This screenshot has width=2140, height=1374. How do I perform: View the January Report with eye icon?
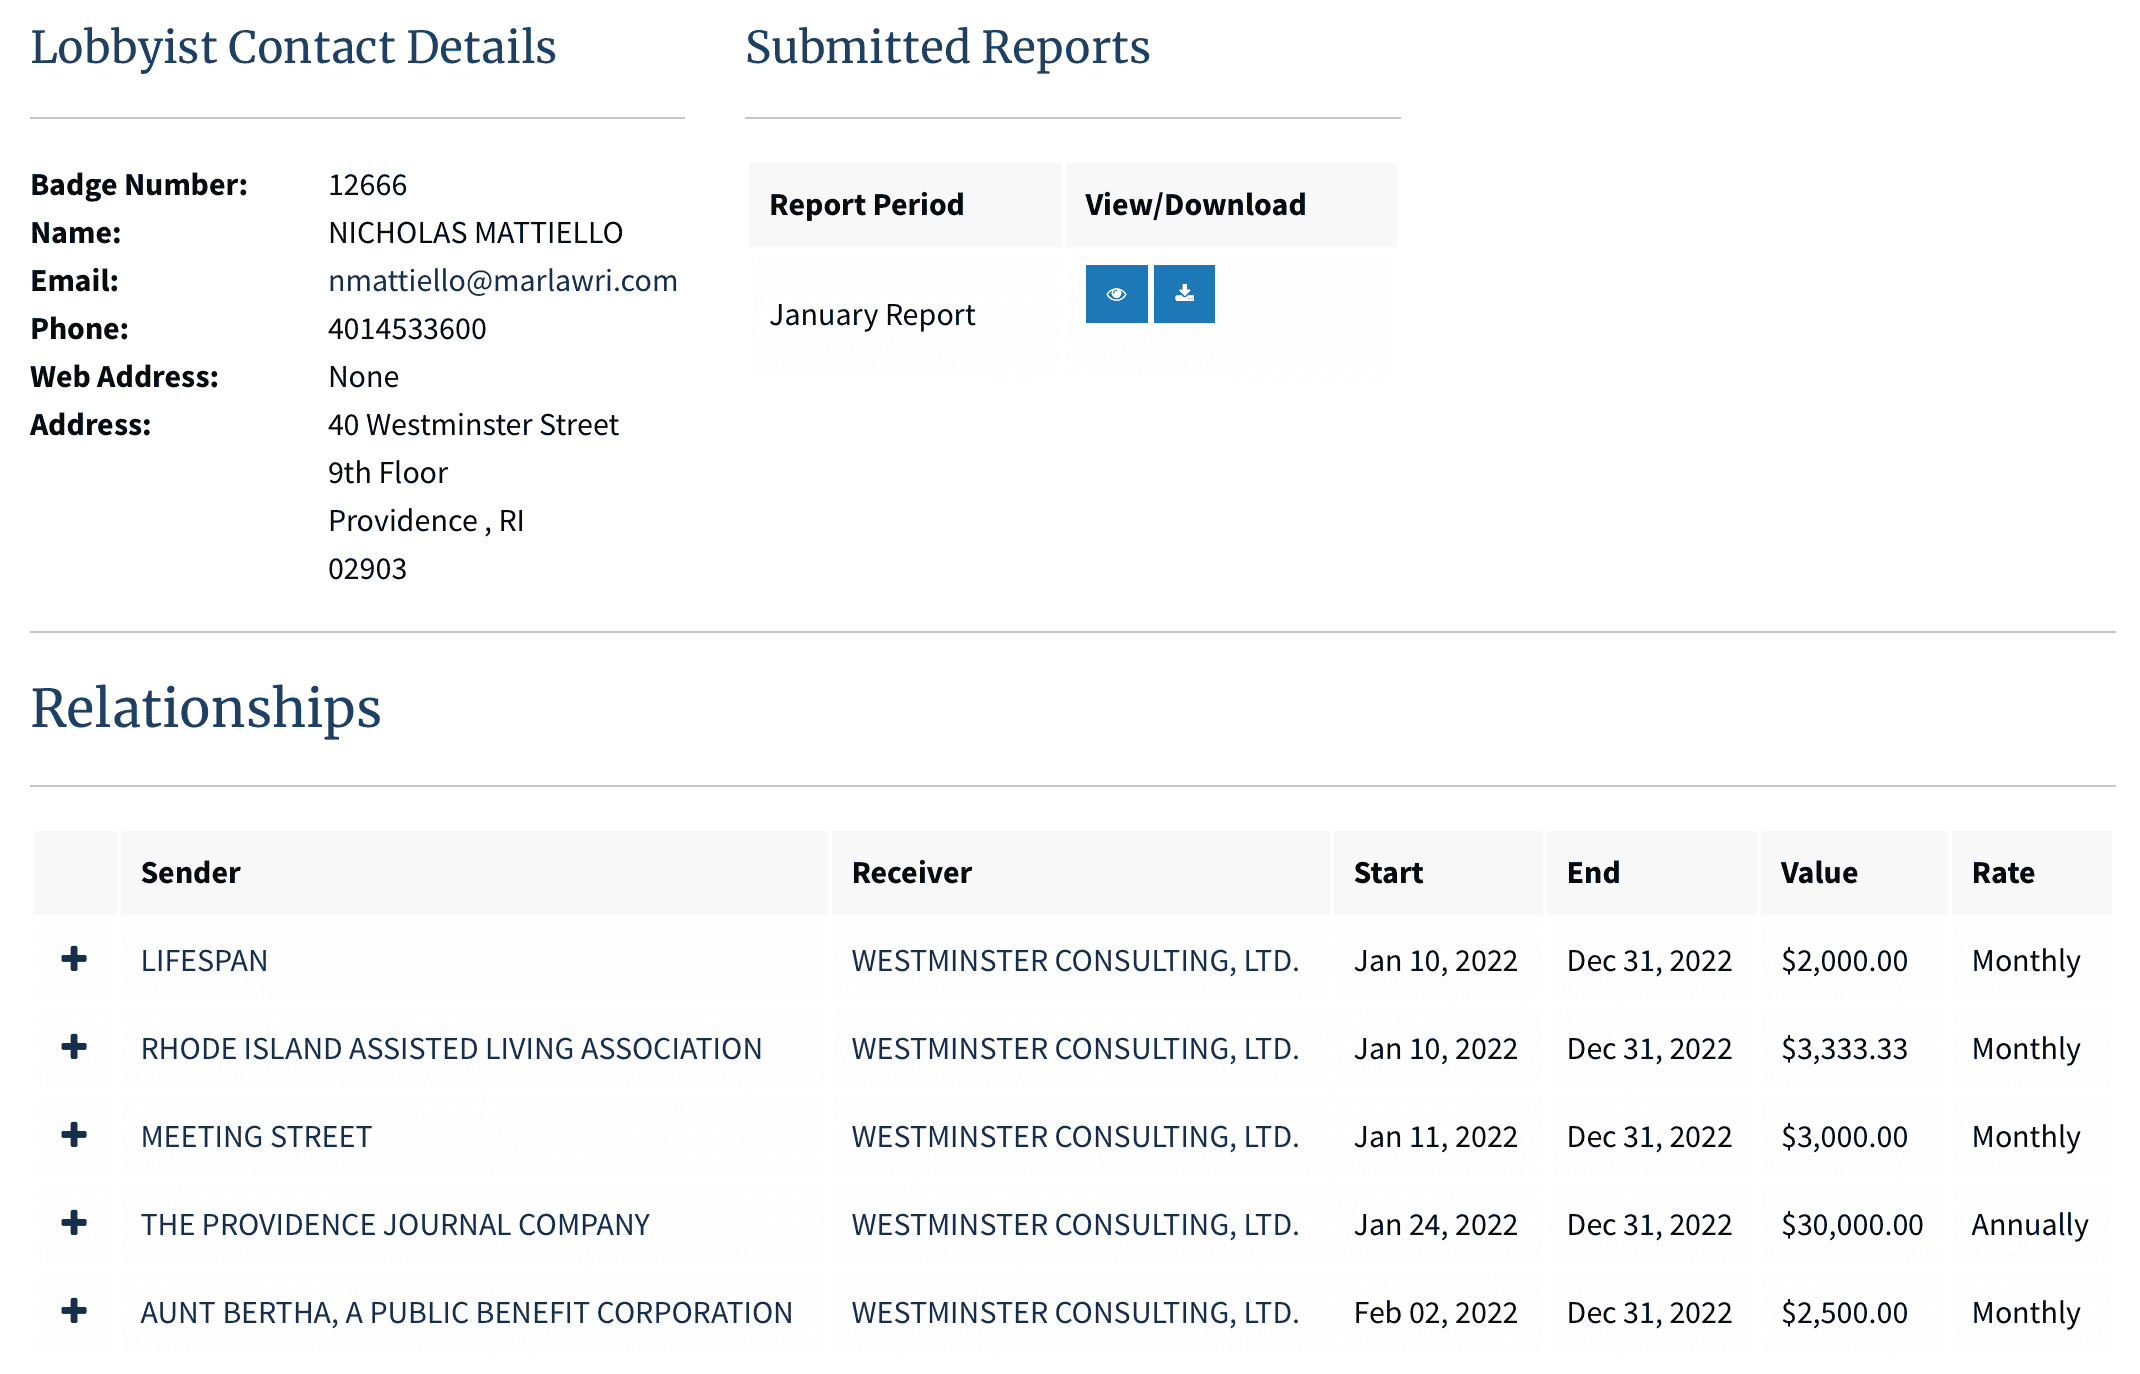click(x=1116, y=294)
